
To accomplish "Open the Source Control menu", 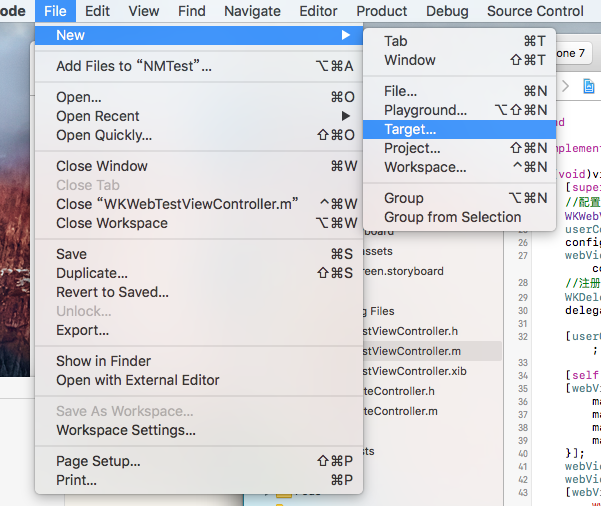I will coord(535,11).
